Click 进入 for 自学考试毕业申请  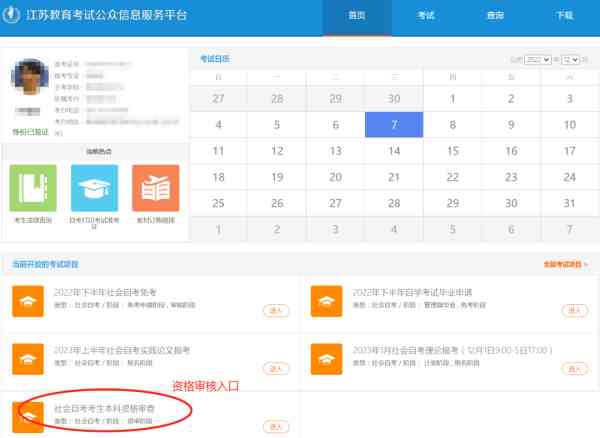574,311
